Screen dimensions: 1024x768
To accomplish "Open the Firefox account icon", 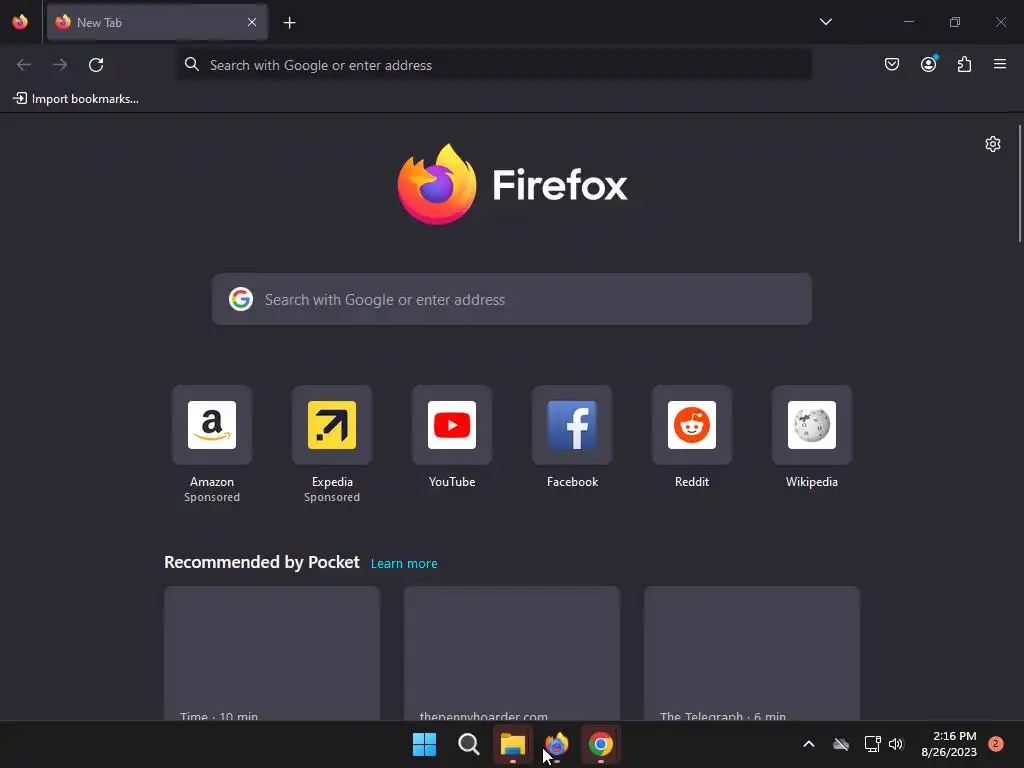I will click(x=928, y=64).
